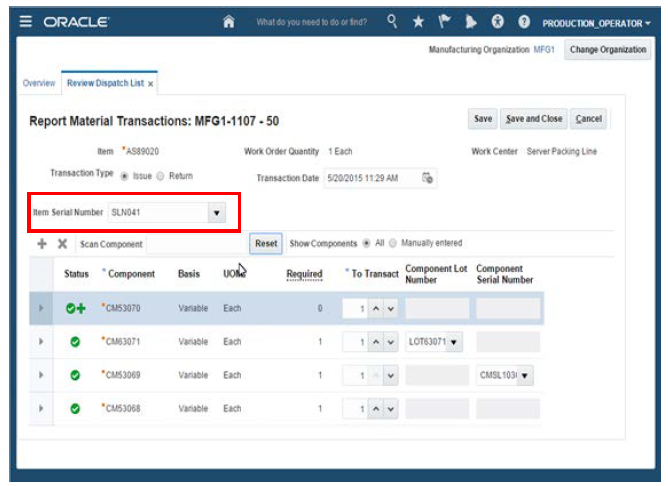Select component cell CM53068

coord(123,408)
